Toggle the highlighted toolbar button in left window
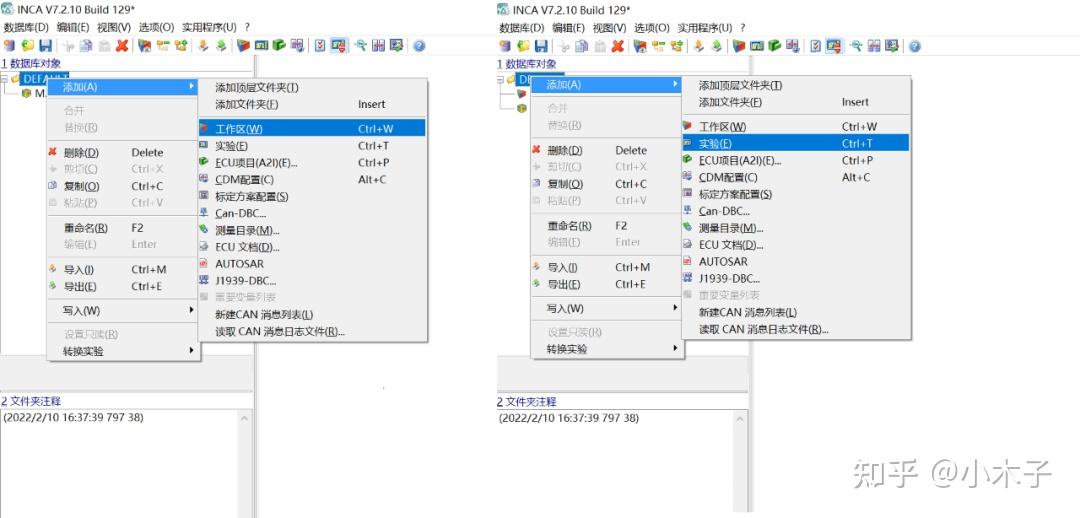This screenshot has width=1080, height=518. [338, 45]
